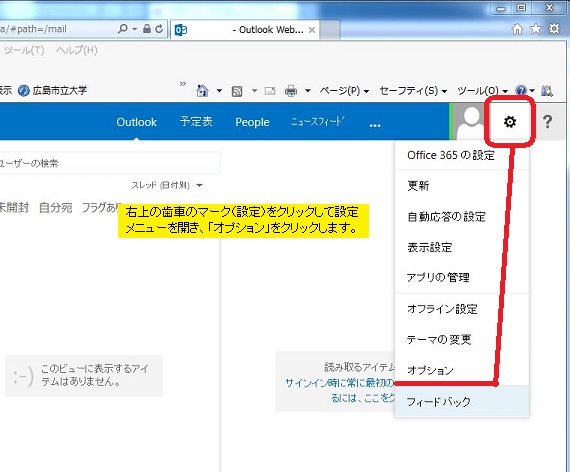Open the ページ(P) dropdown menu

click(x=344, y=91)
